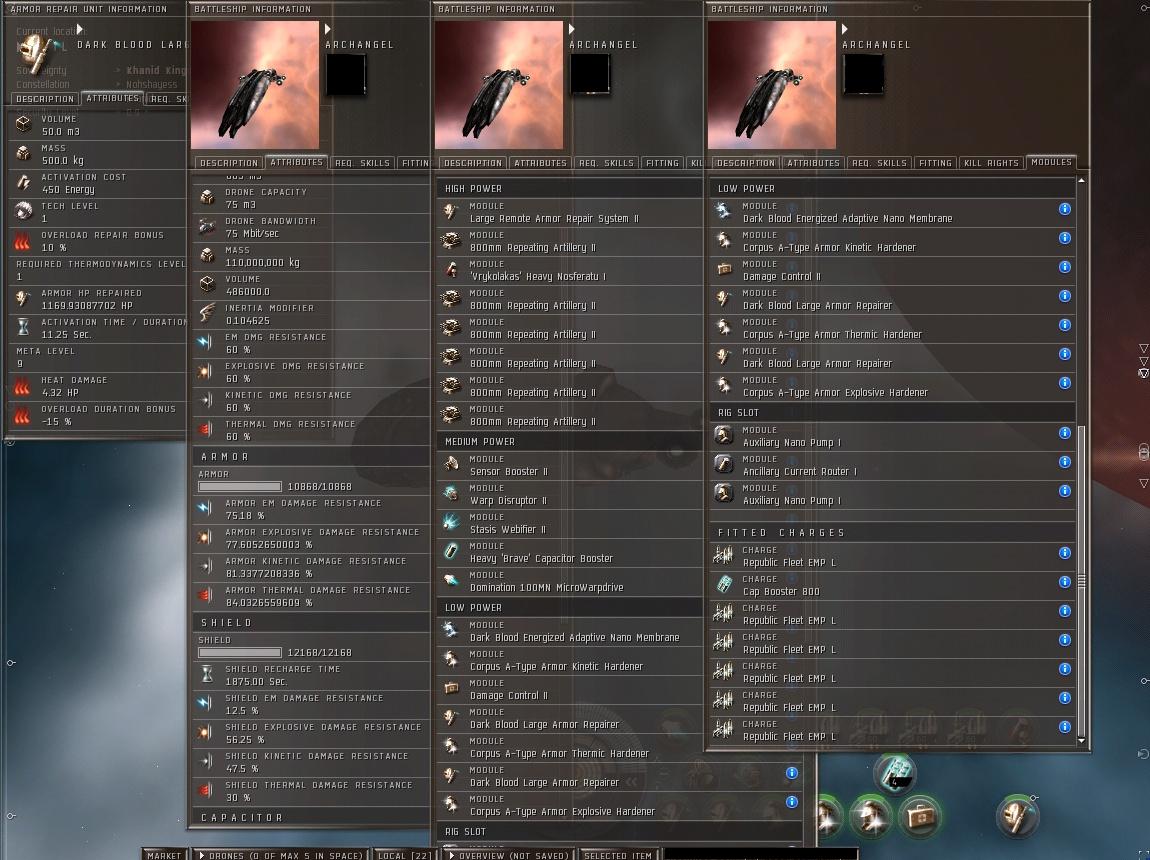Open the Kill Rights tab
The image size is (1150, 860).
(x=991, y=163)
